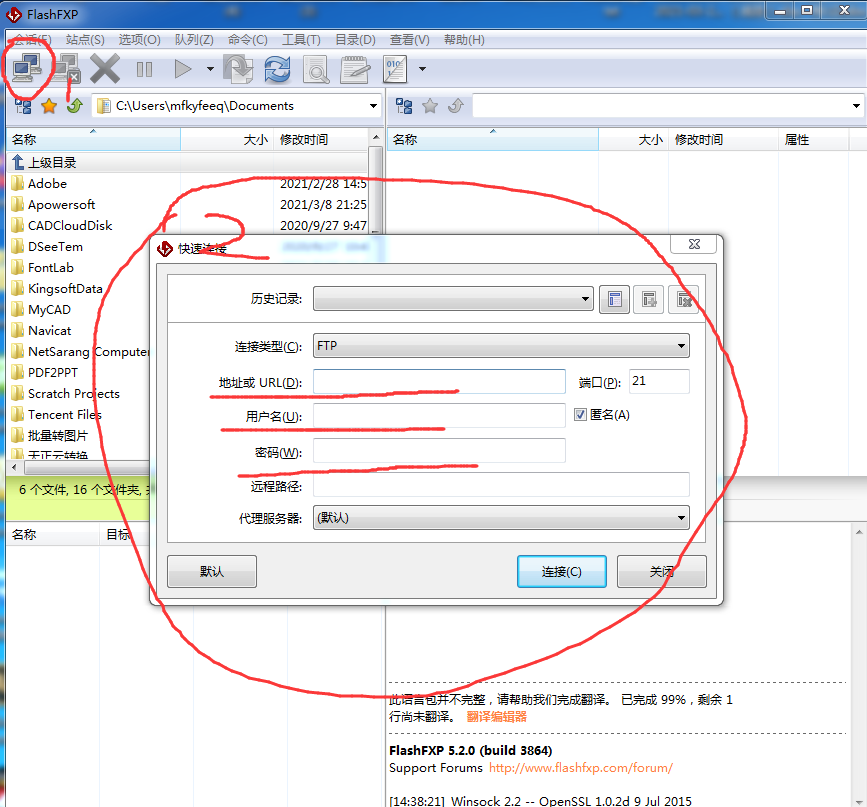Open the transfer mode dropdown arrow
This screenshot has width=867, height=807.
pyautogui.click(x=422, y=69)
